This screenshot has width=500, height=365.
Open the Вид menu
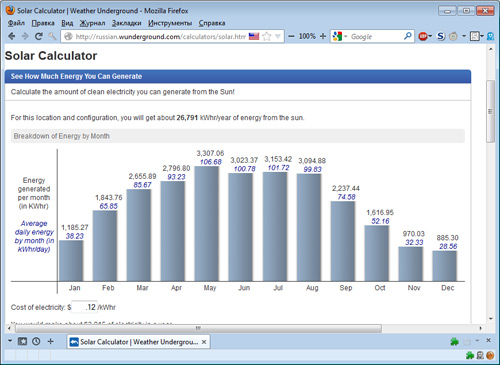[67, 23]
